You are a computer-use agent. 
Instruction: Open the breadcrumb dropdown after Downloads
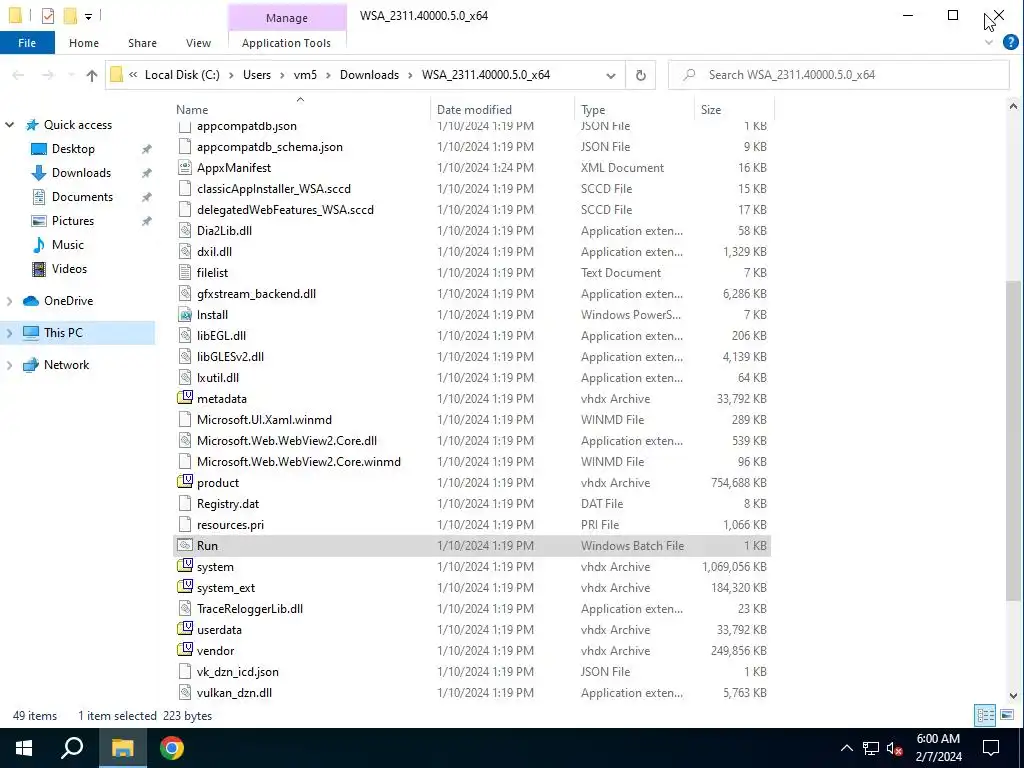410,75
